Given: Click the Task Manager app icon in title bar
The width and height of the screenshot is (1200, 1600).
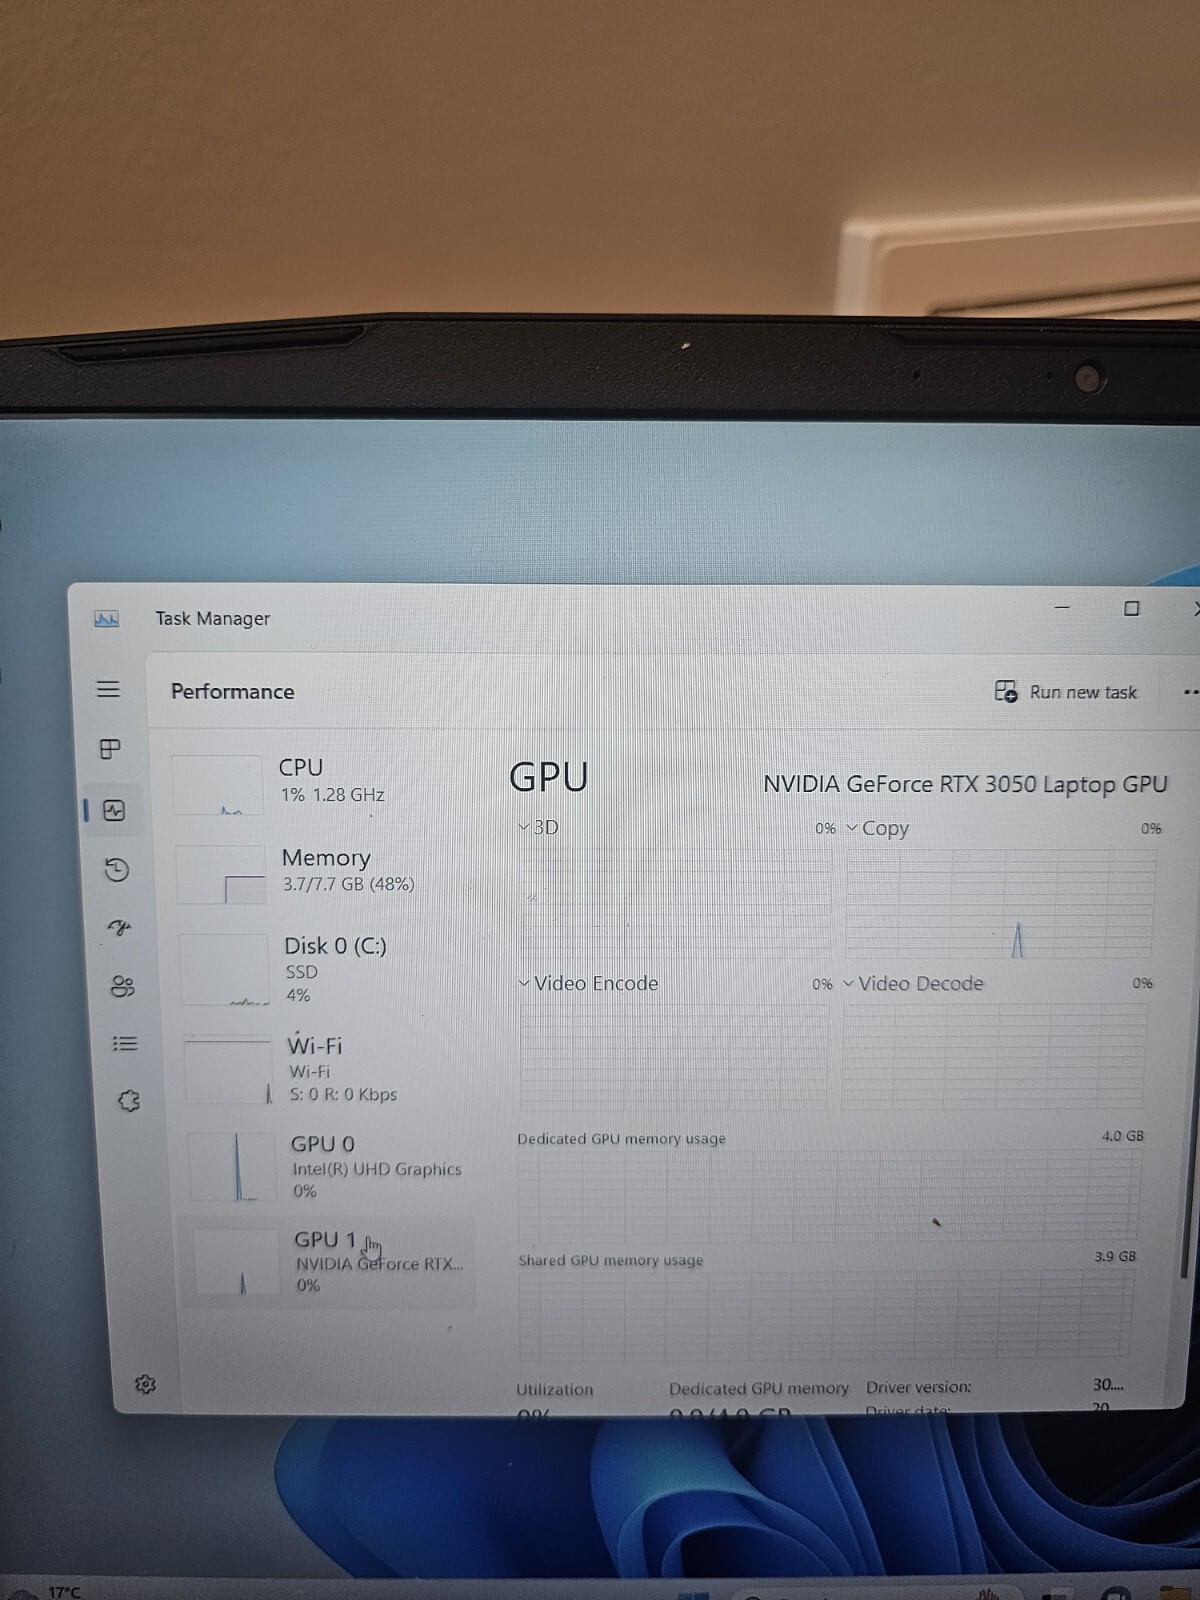Looking at the screenshot, I should click(107, 619).
